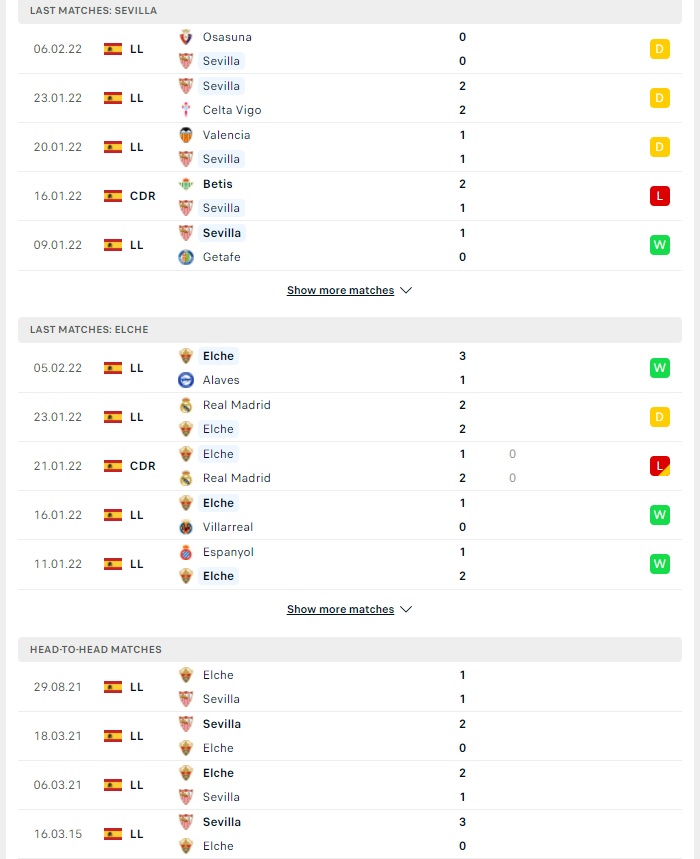The height and width of the screenshot is (859, 700).
Task: Click the Espanyol crest icon
Action: click(186, 552)
